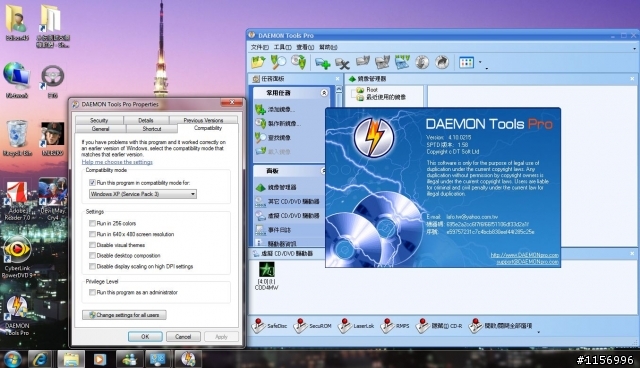The height and width of the screenshot is (368, 640).
Task: Uncheck Run this program in compatibility mode
Action: (x=92, y=183)
